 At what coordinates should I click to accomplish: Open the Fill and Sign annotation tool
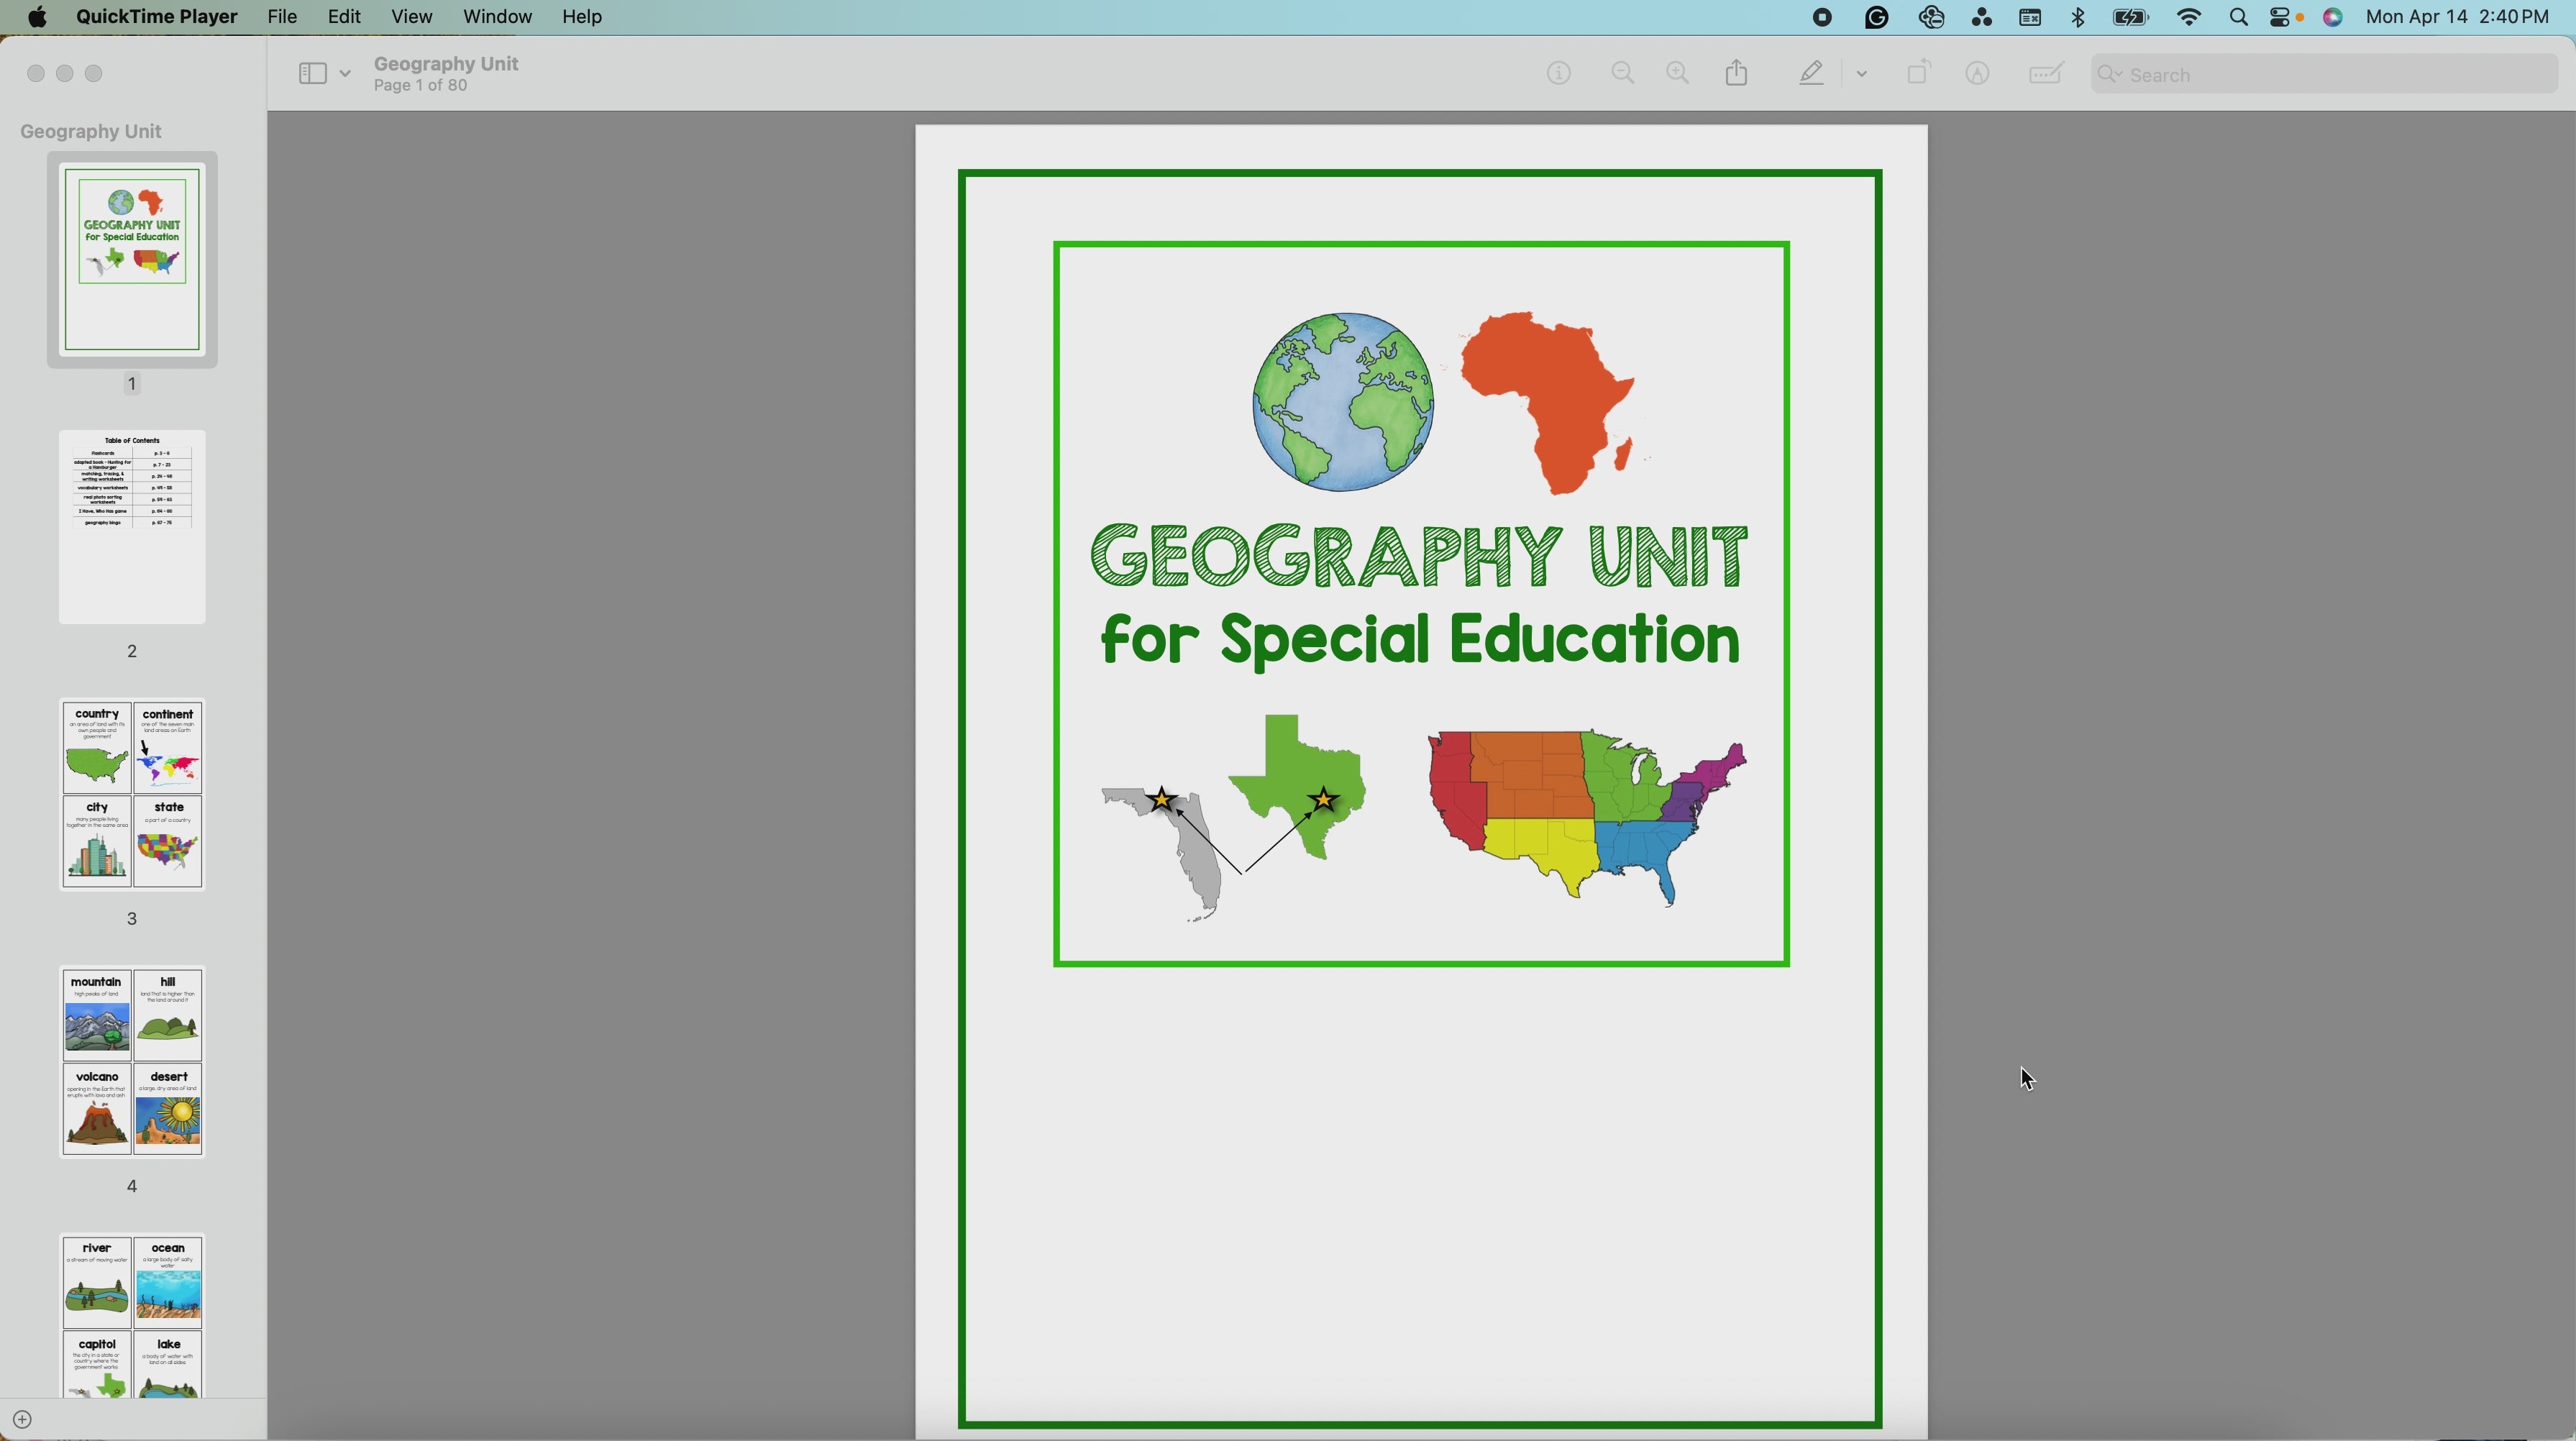(x=2045, y=72)
